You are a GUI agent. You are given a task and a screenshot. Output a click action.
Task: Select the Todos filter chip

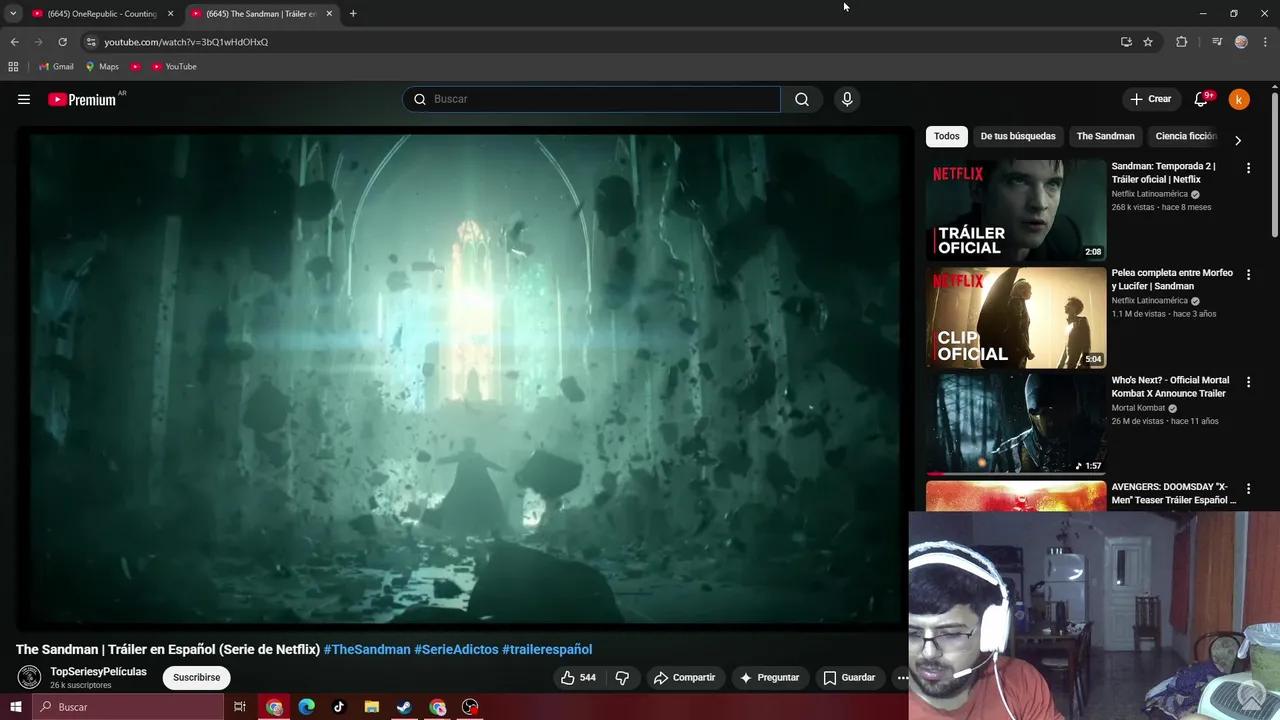click(x=946, y=136)
